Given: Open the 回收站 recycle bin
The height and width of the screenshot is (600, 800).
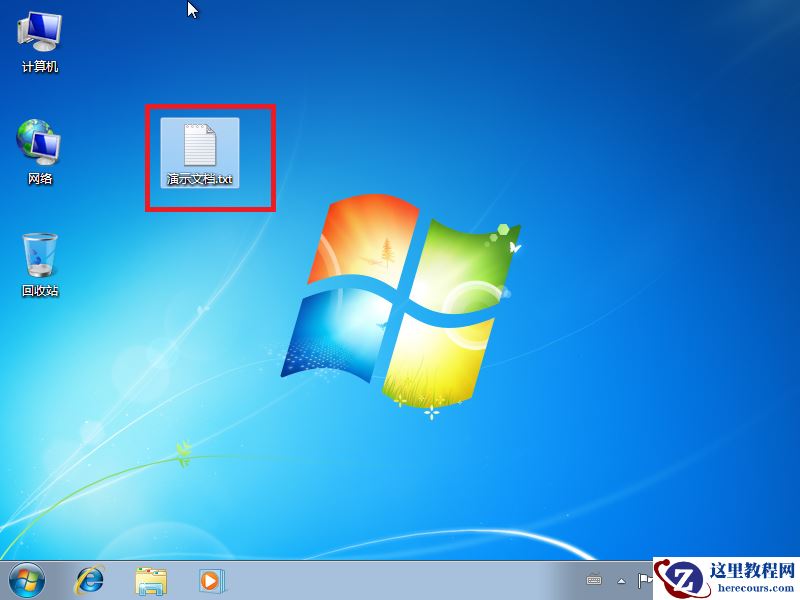Looking at the screenshot, I should (40, 255).
